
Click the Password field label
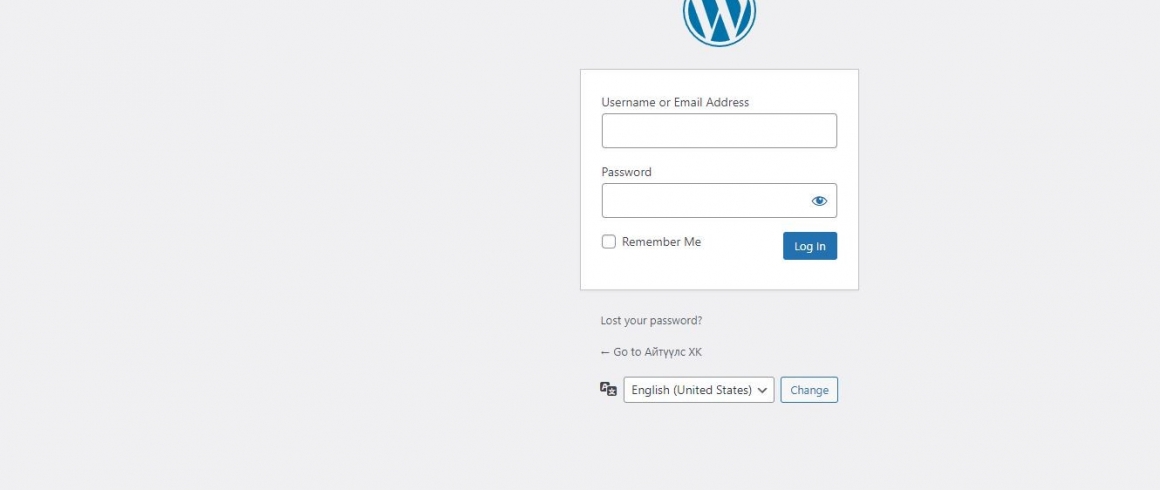[627, 172]
